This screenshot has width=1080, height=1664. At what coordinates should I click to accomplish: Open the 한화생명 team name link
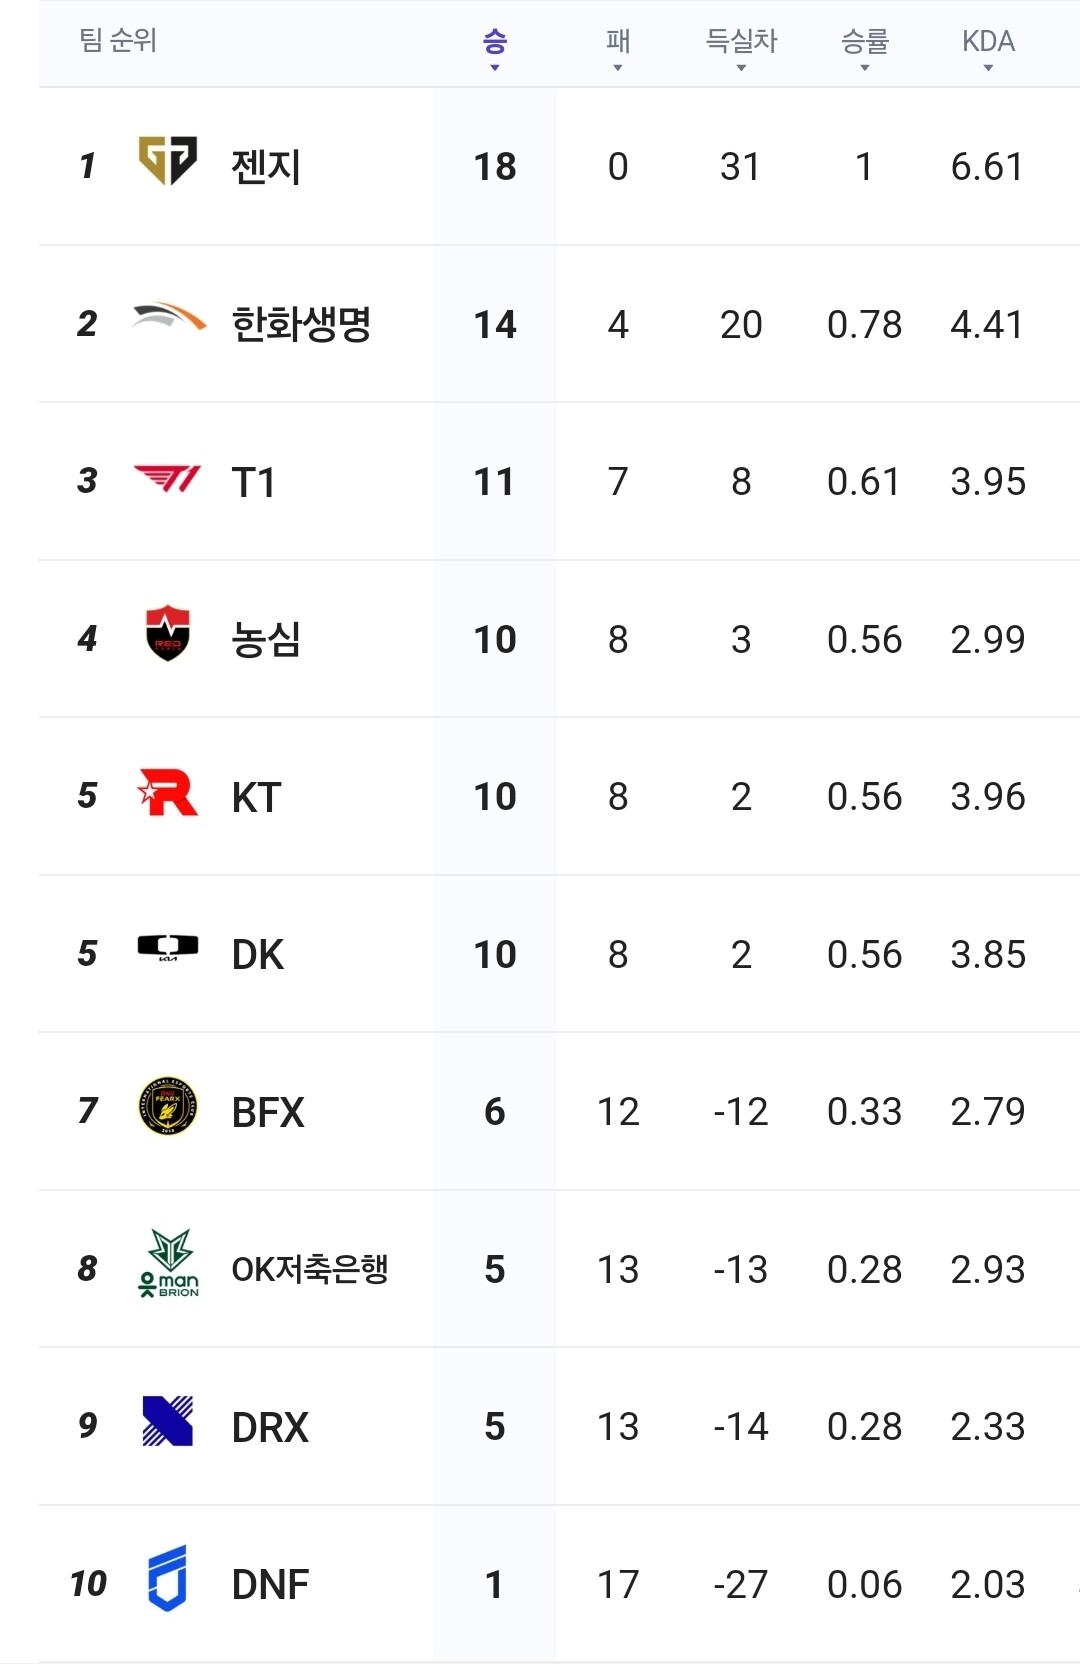[x=301, y=324]
